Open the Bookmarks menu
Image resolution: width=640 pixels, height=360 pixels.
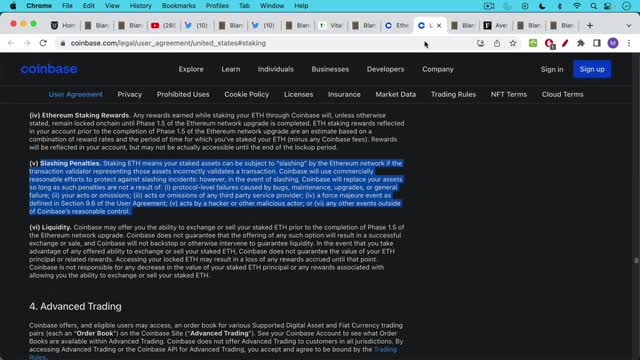(x=178, y=6)
